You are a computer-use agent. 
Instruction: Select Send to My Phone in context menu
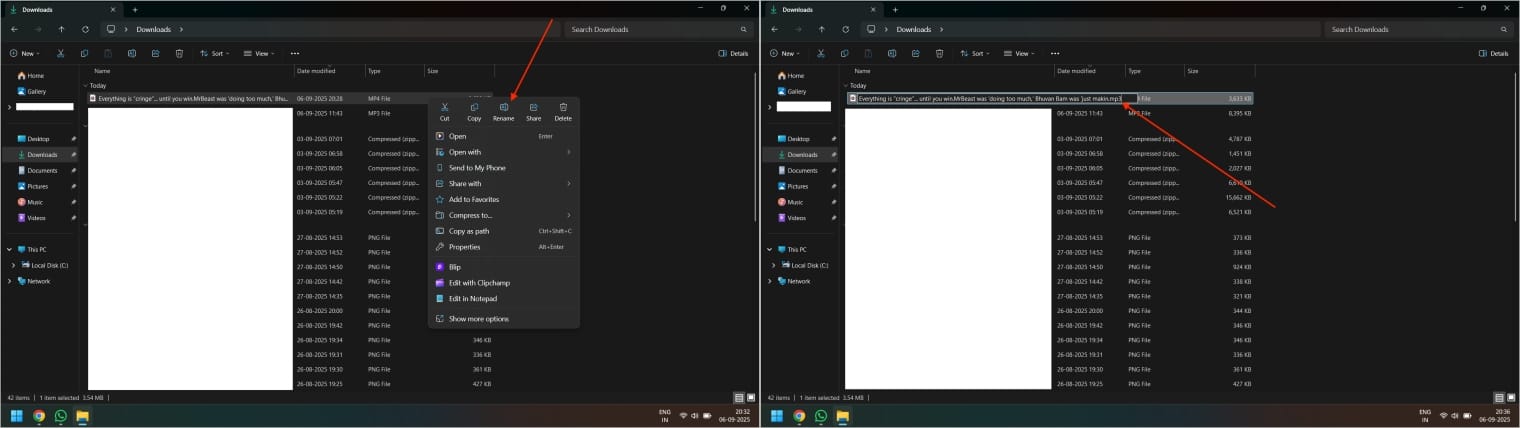click(x=503, y=168)
